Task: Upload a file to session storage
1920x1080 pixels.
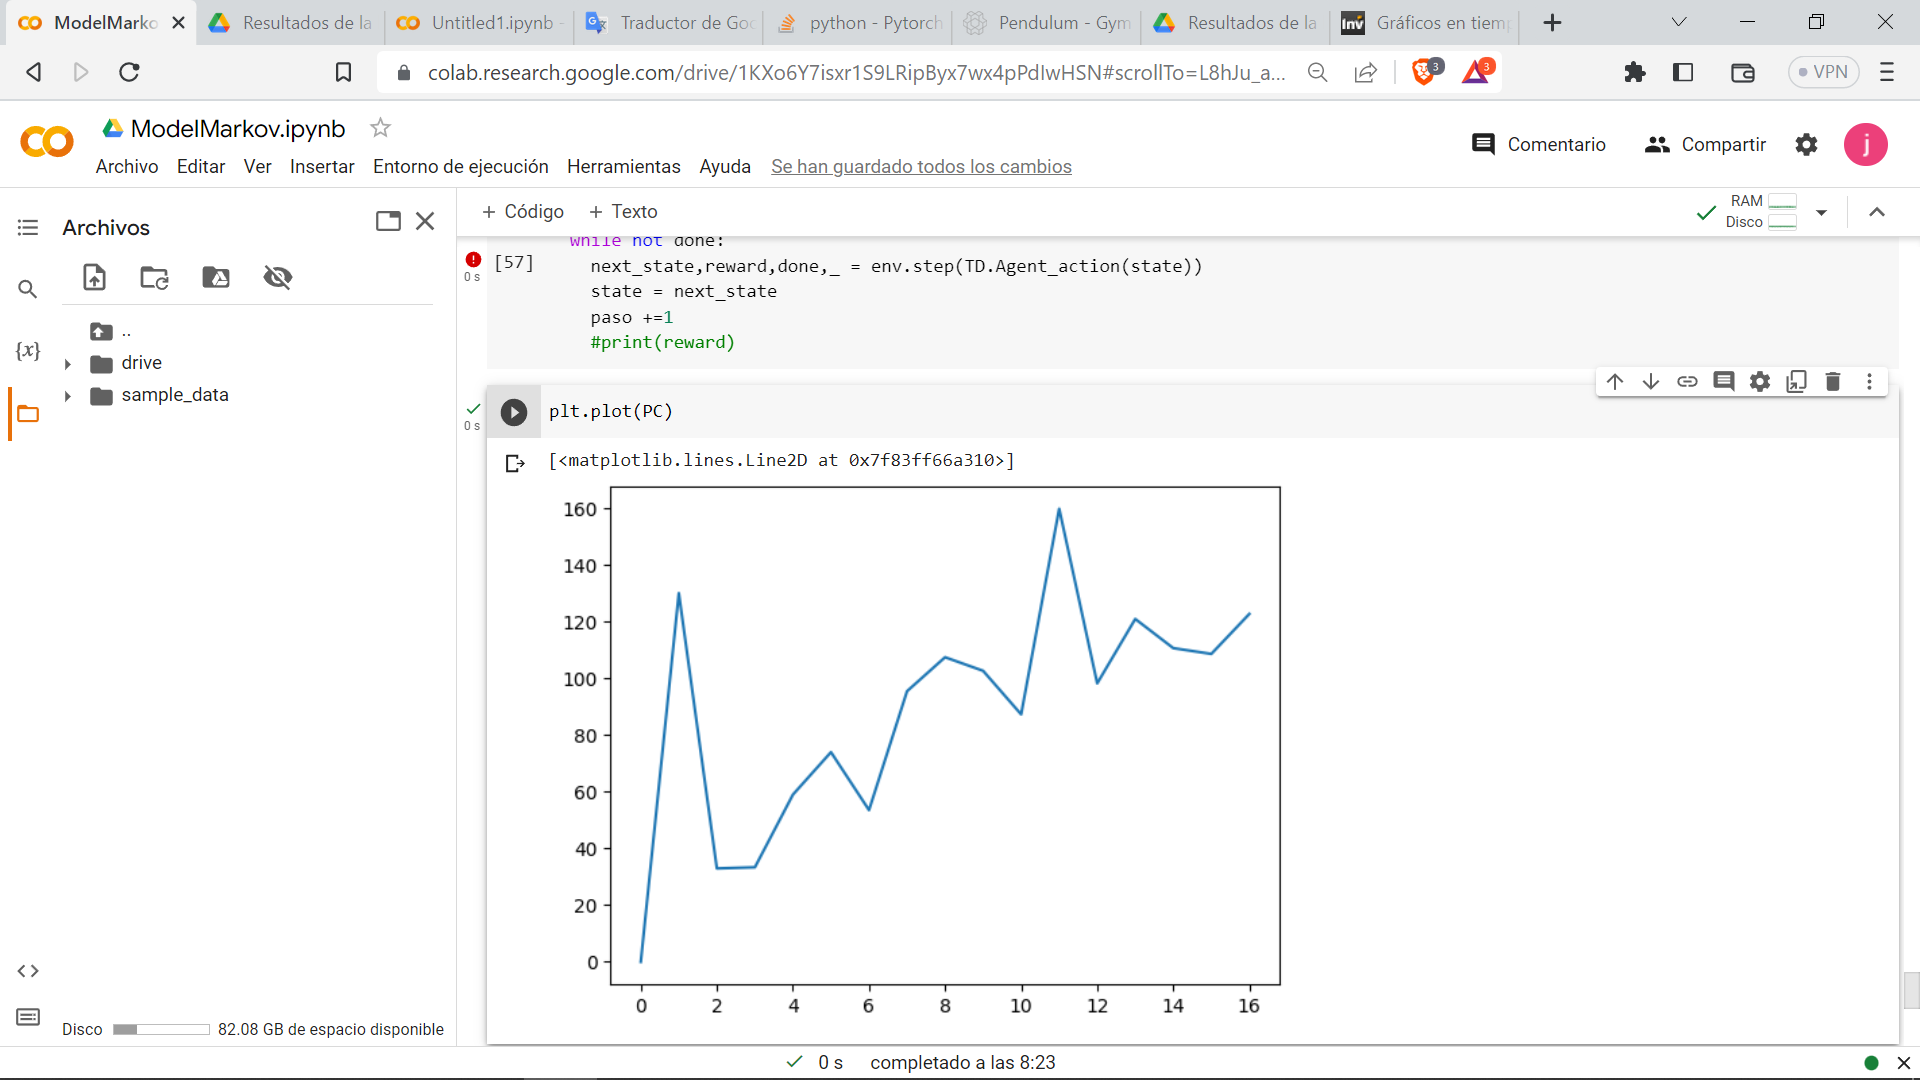Action: point(94,277)
